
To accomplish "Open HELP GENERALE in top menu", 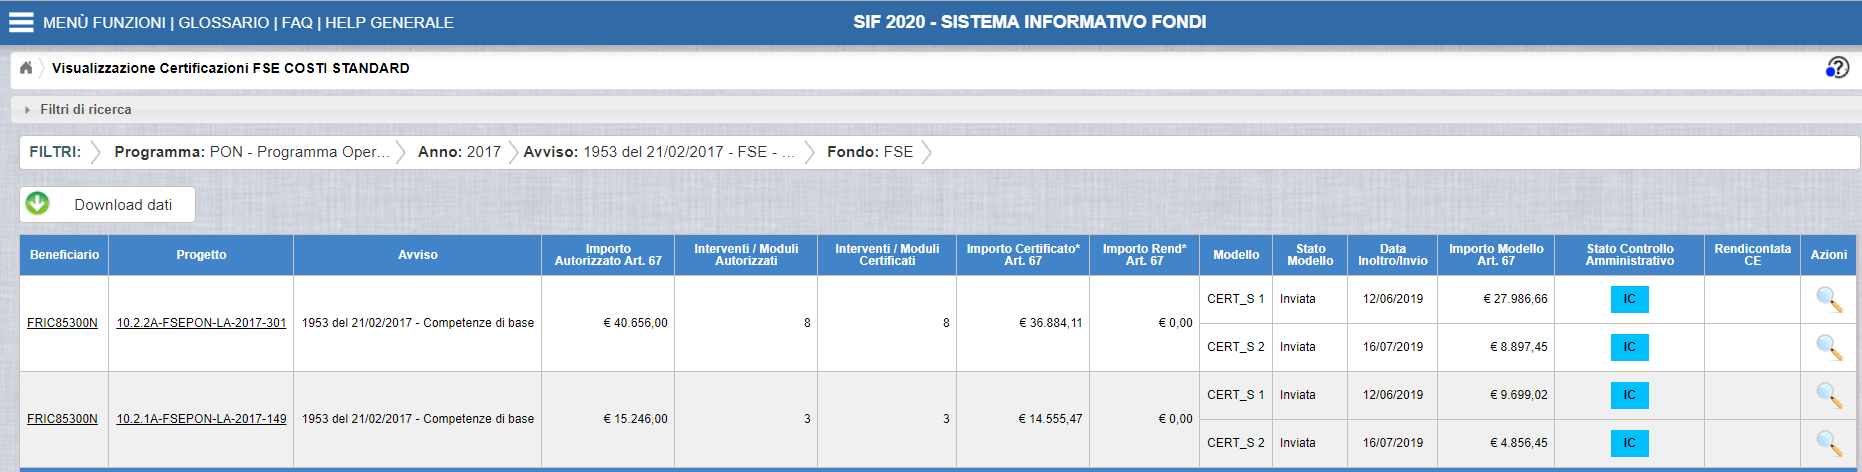I will click(389, 22).
